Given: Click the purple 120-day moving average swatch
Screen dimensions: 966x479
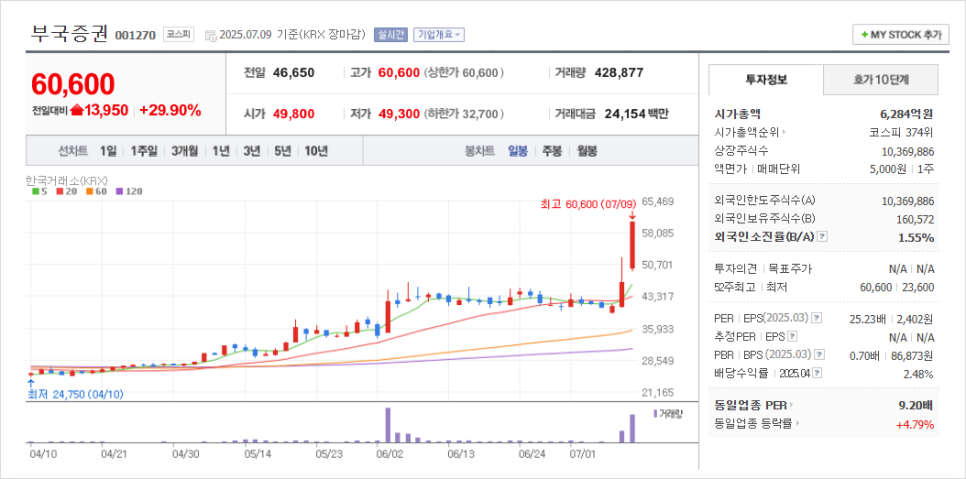Looking at the screenshot, I should tap(118, 191).
